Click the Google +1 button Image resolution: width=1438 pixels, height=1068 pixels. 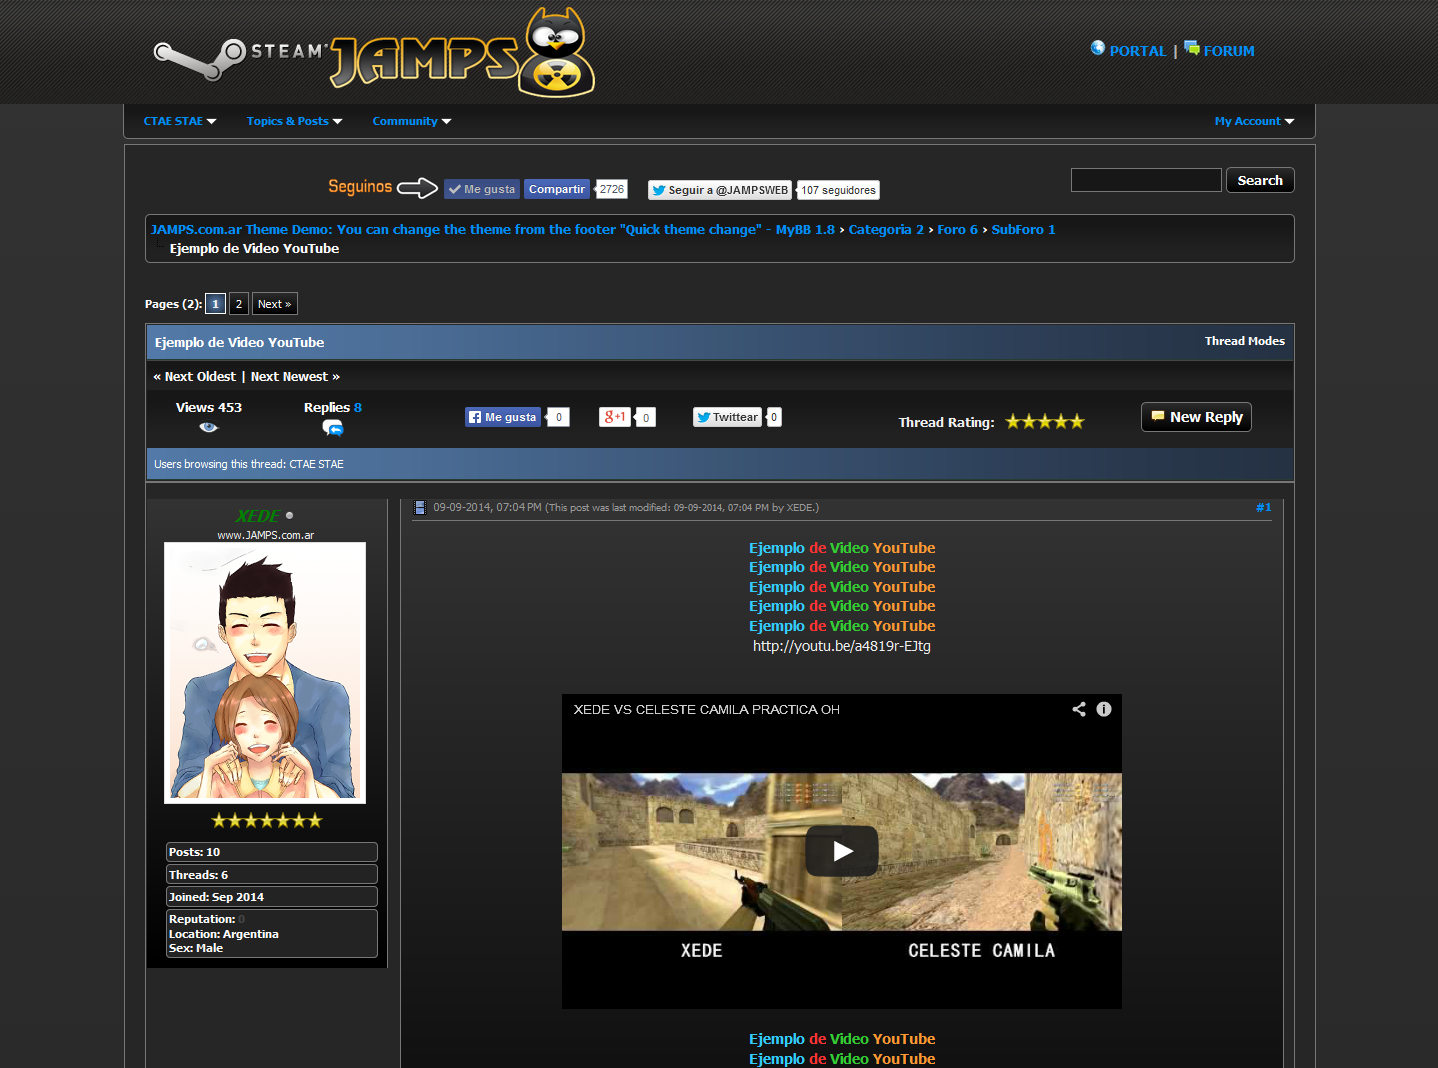click(614, 417)
